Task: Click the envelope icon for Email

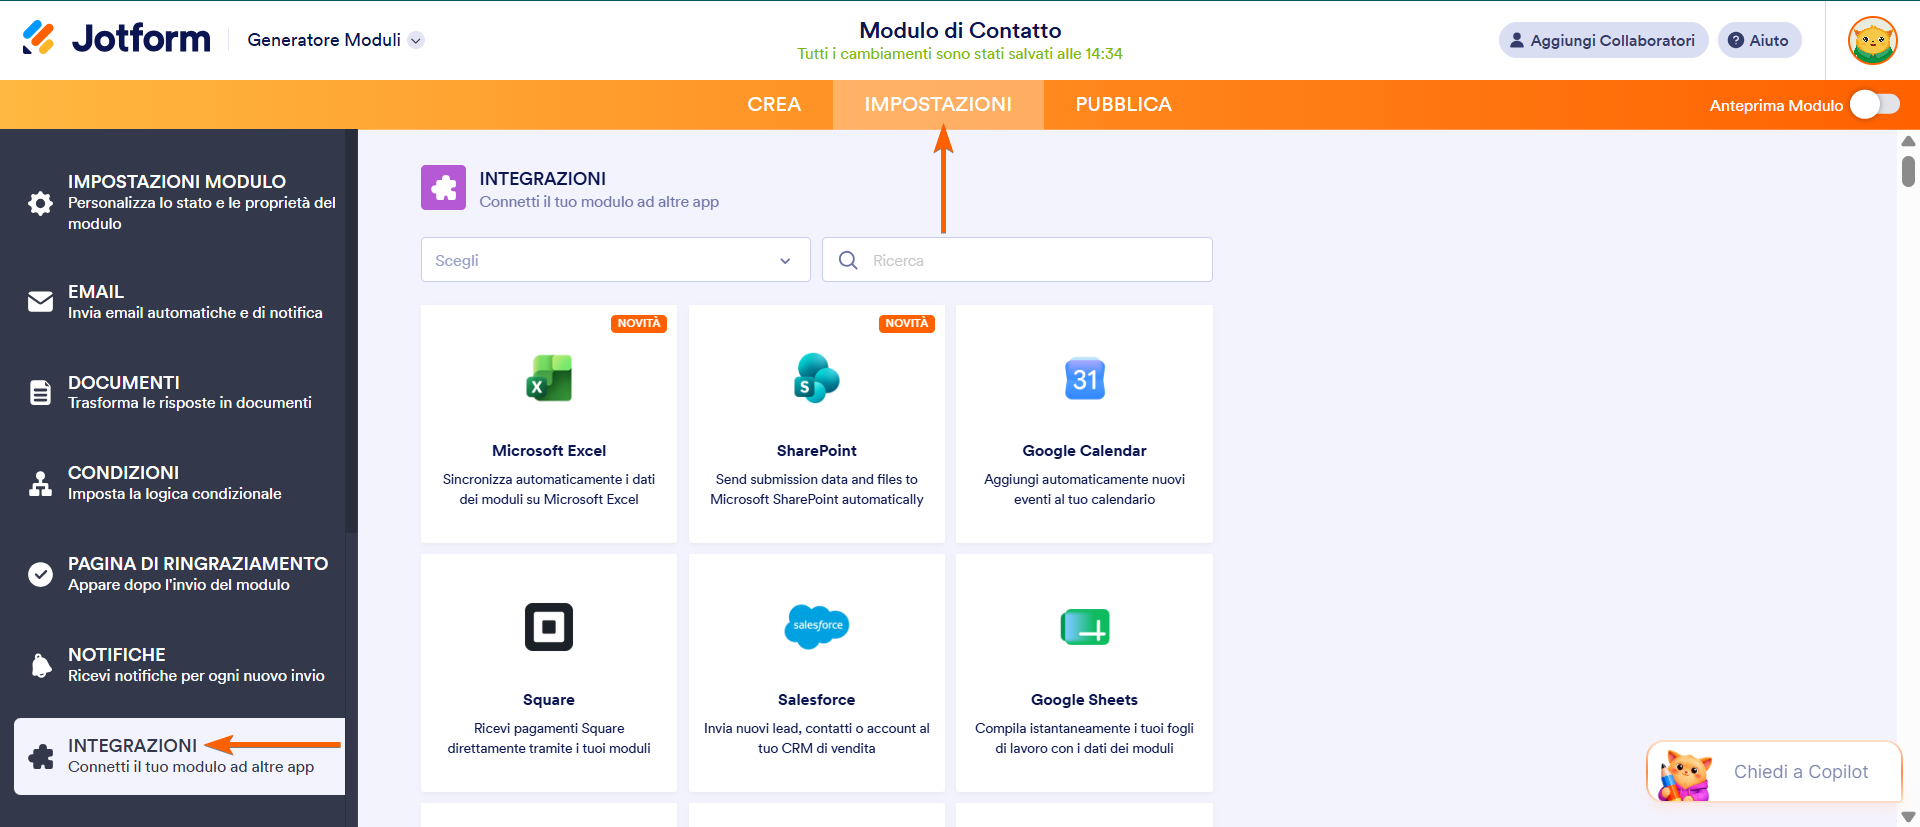Action: point(40,302)
